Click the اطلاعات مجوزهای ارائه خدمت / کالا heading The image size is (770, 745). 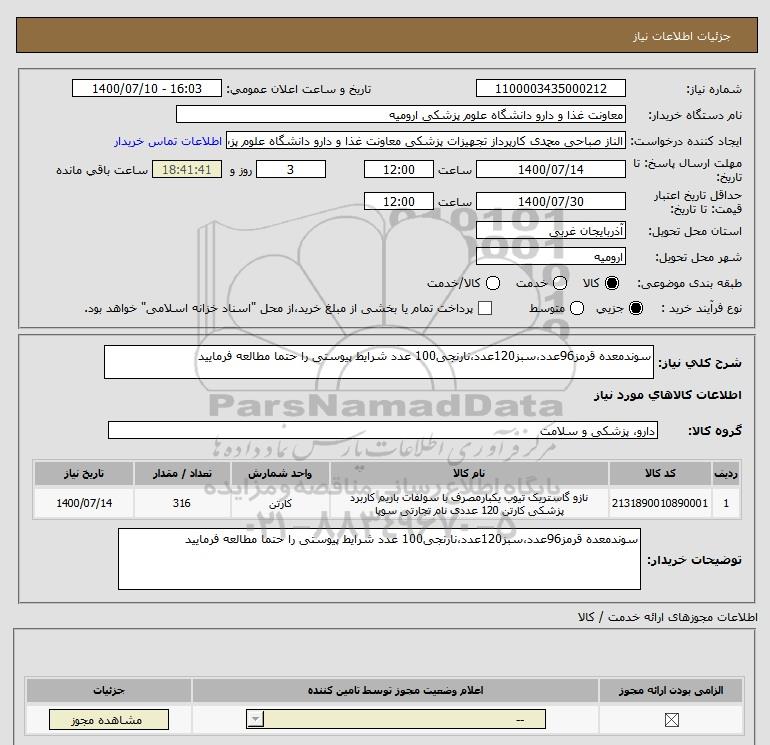668,617
